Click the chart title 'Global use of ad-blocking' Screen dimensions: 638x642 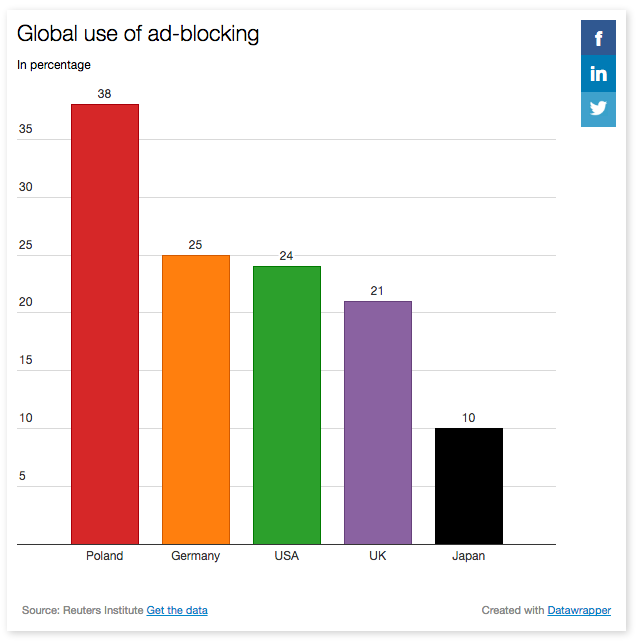point(138,34)
